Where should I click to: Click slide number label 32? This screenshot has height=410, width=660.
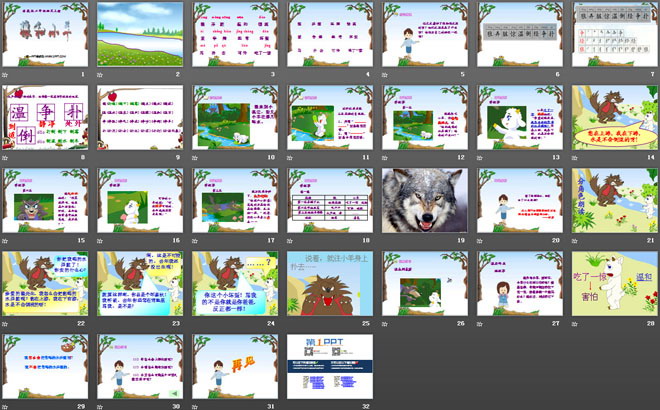click(366, 406)
